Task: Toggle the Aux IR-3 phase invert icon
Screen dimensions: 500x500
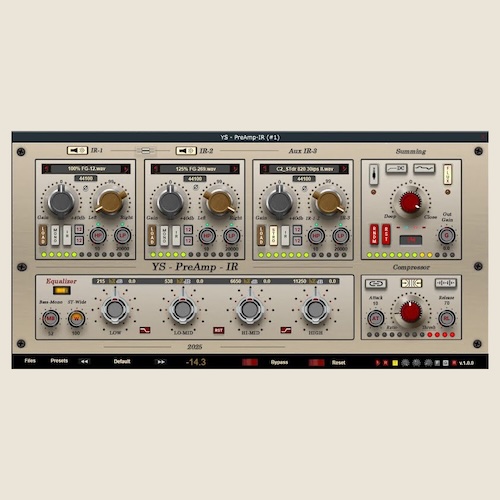Action: coord(304,188)
